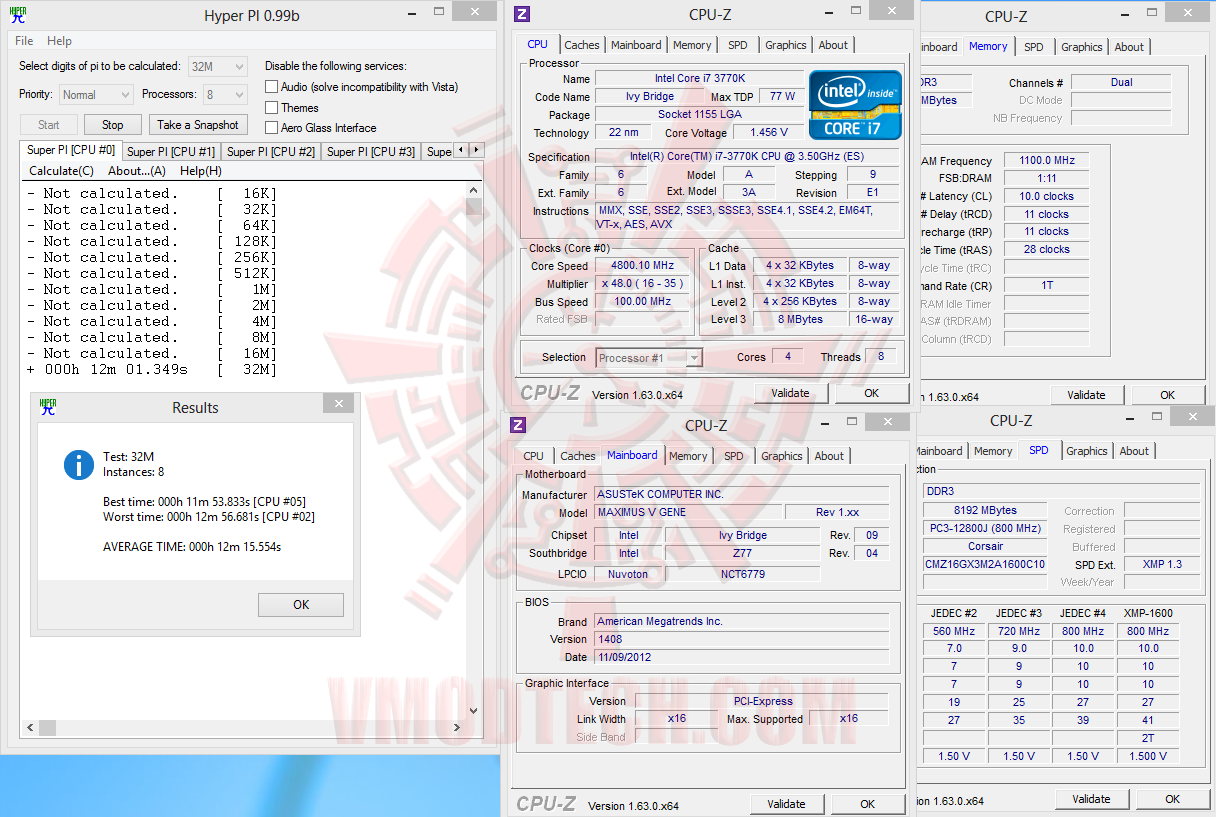The image size is (1216, 817).
Task: Click the BIOS Date 11/09/2012 field
Action: tap(741, 658)
